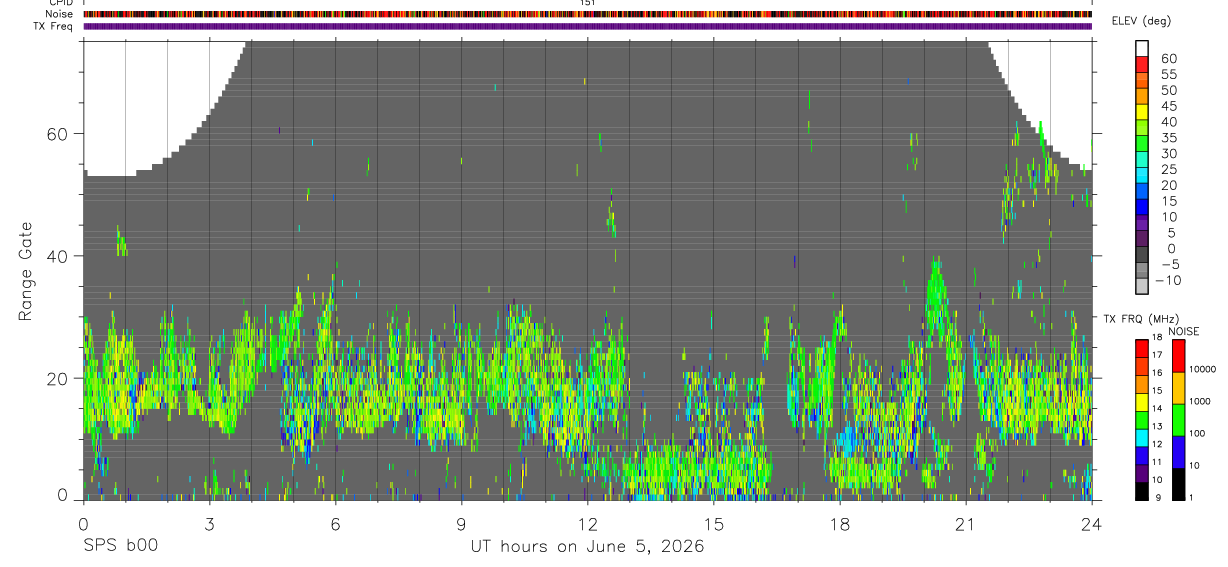Select the 'Range Gate' y-axis label

tap(26, 271)
